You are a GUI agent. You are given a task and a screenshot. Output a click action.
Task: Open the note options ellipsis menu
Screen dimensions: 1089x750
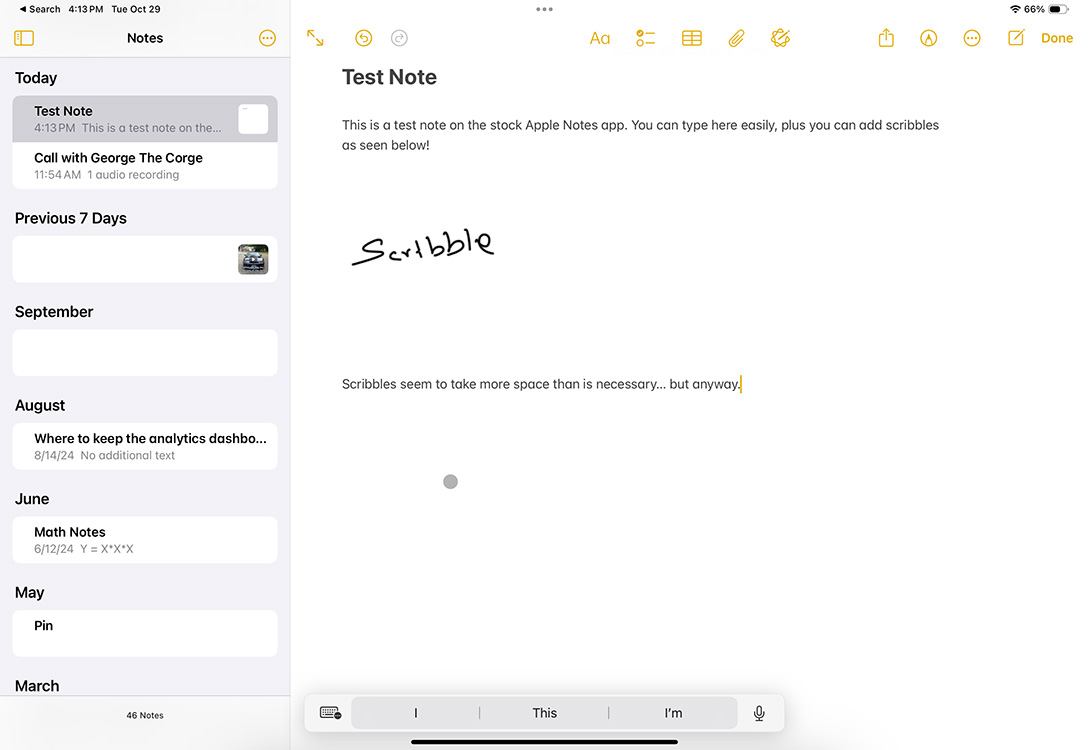click(x=972, y=37)
